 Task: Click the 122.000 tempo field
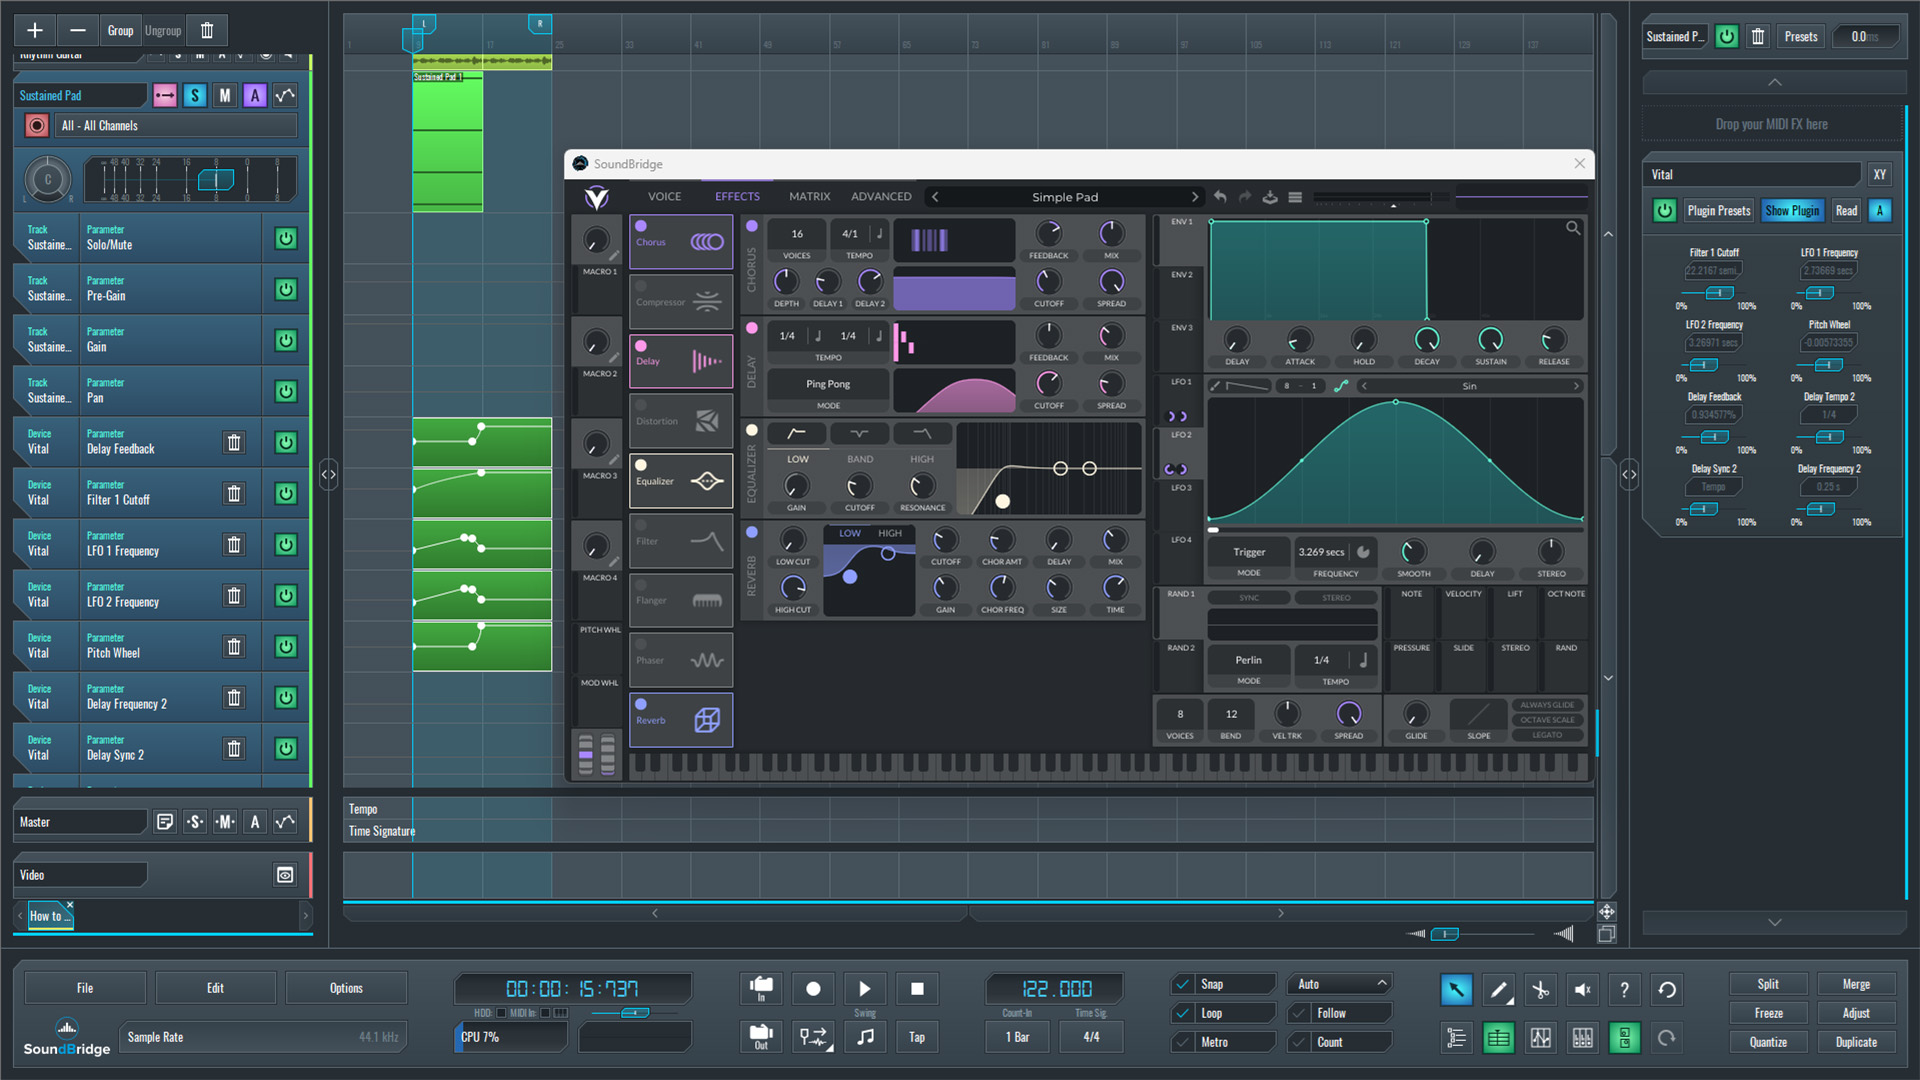pyautogui.click(x=1056, y=989)
